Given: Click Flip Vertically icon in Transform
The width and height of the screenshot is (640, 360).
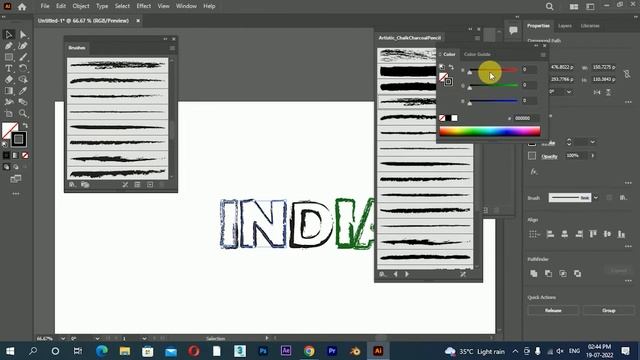Looking at the screenshot, I should [x=608, y=92].
